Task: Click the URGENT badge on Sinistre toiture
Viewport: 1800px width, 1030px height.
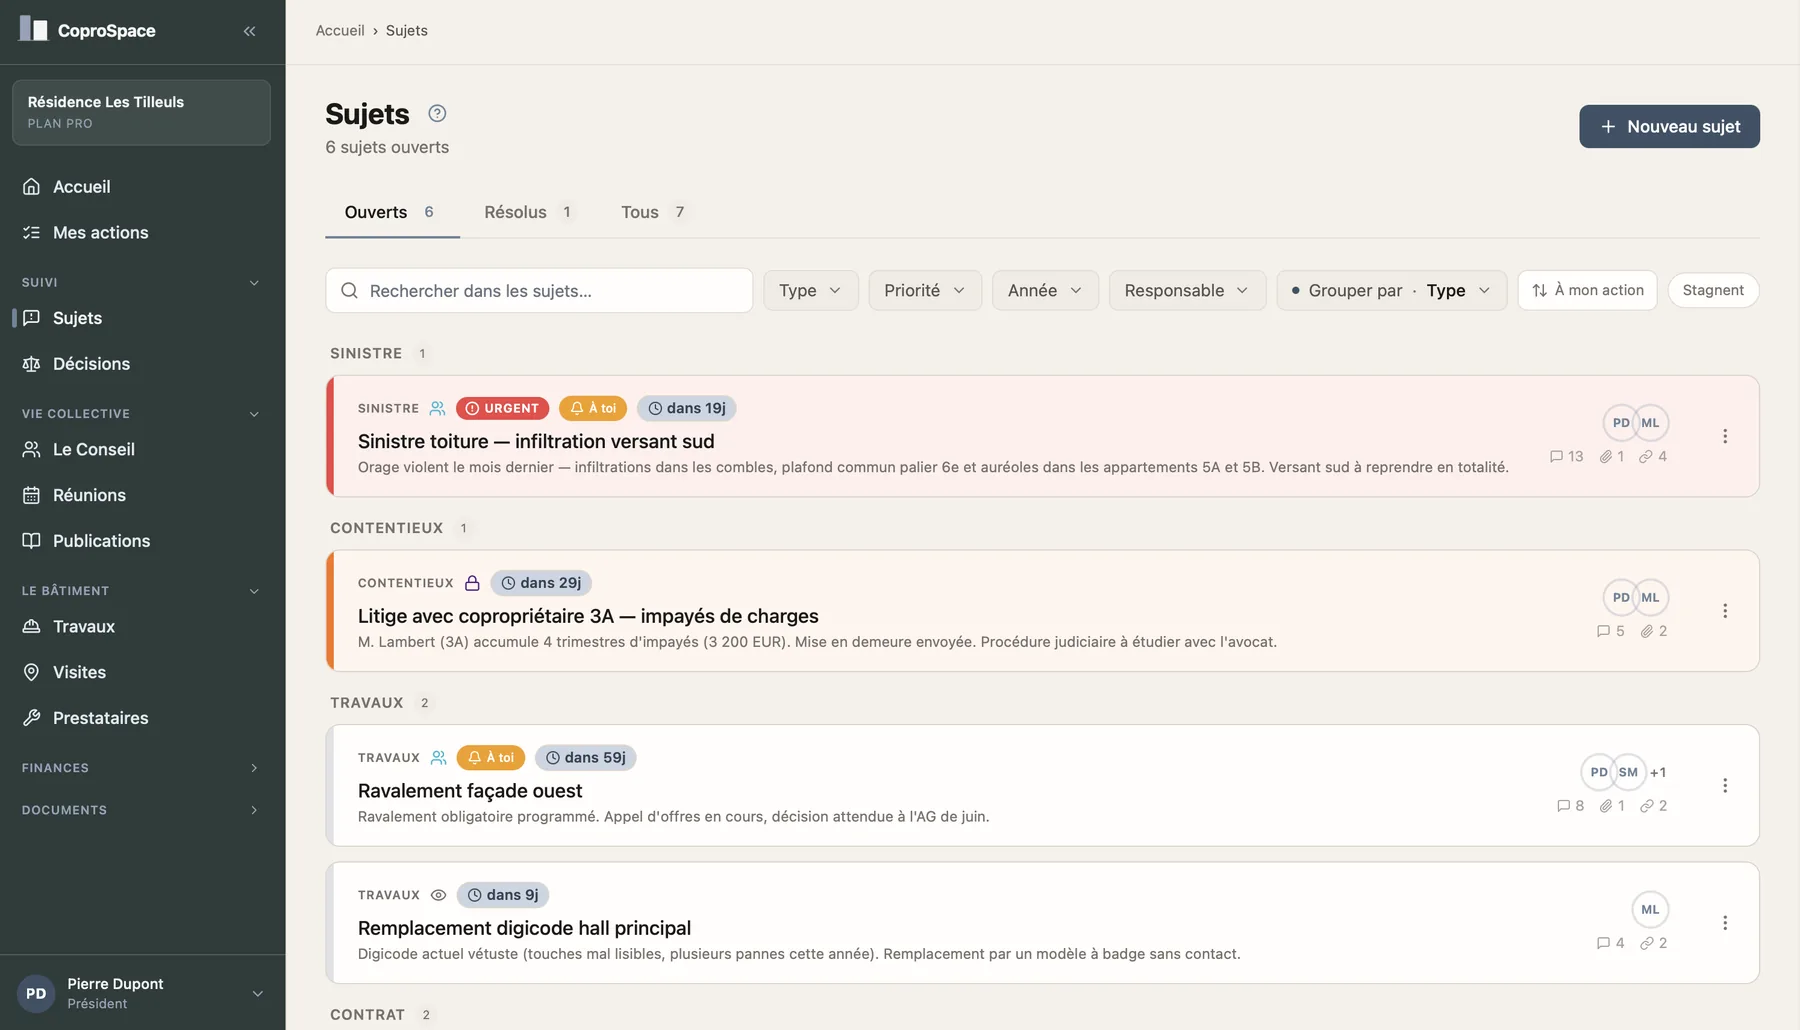Action: [x=502, y=408]
